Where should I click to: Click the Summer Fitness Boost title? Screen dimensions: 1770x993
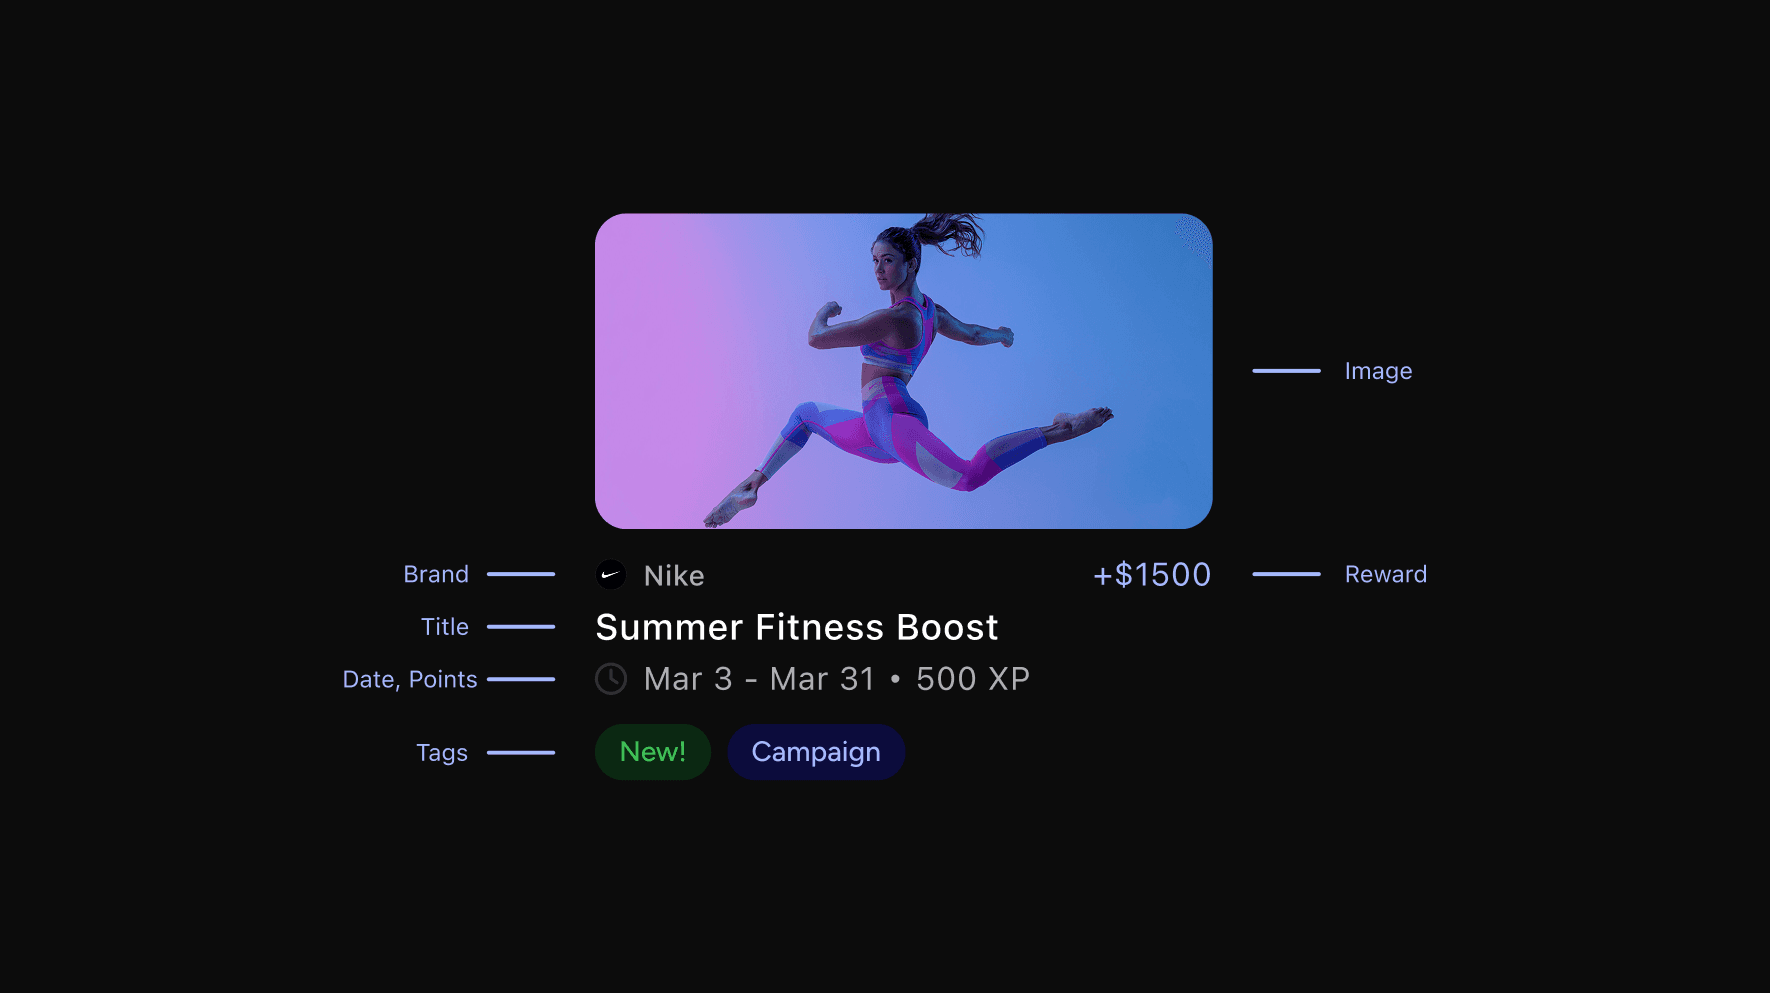coord(797,628)
